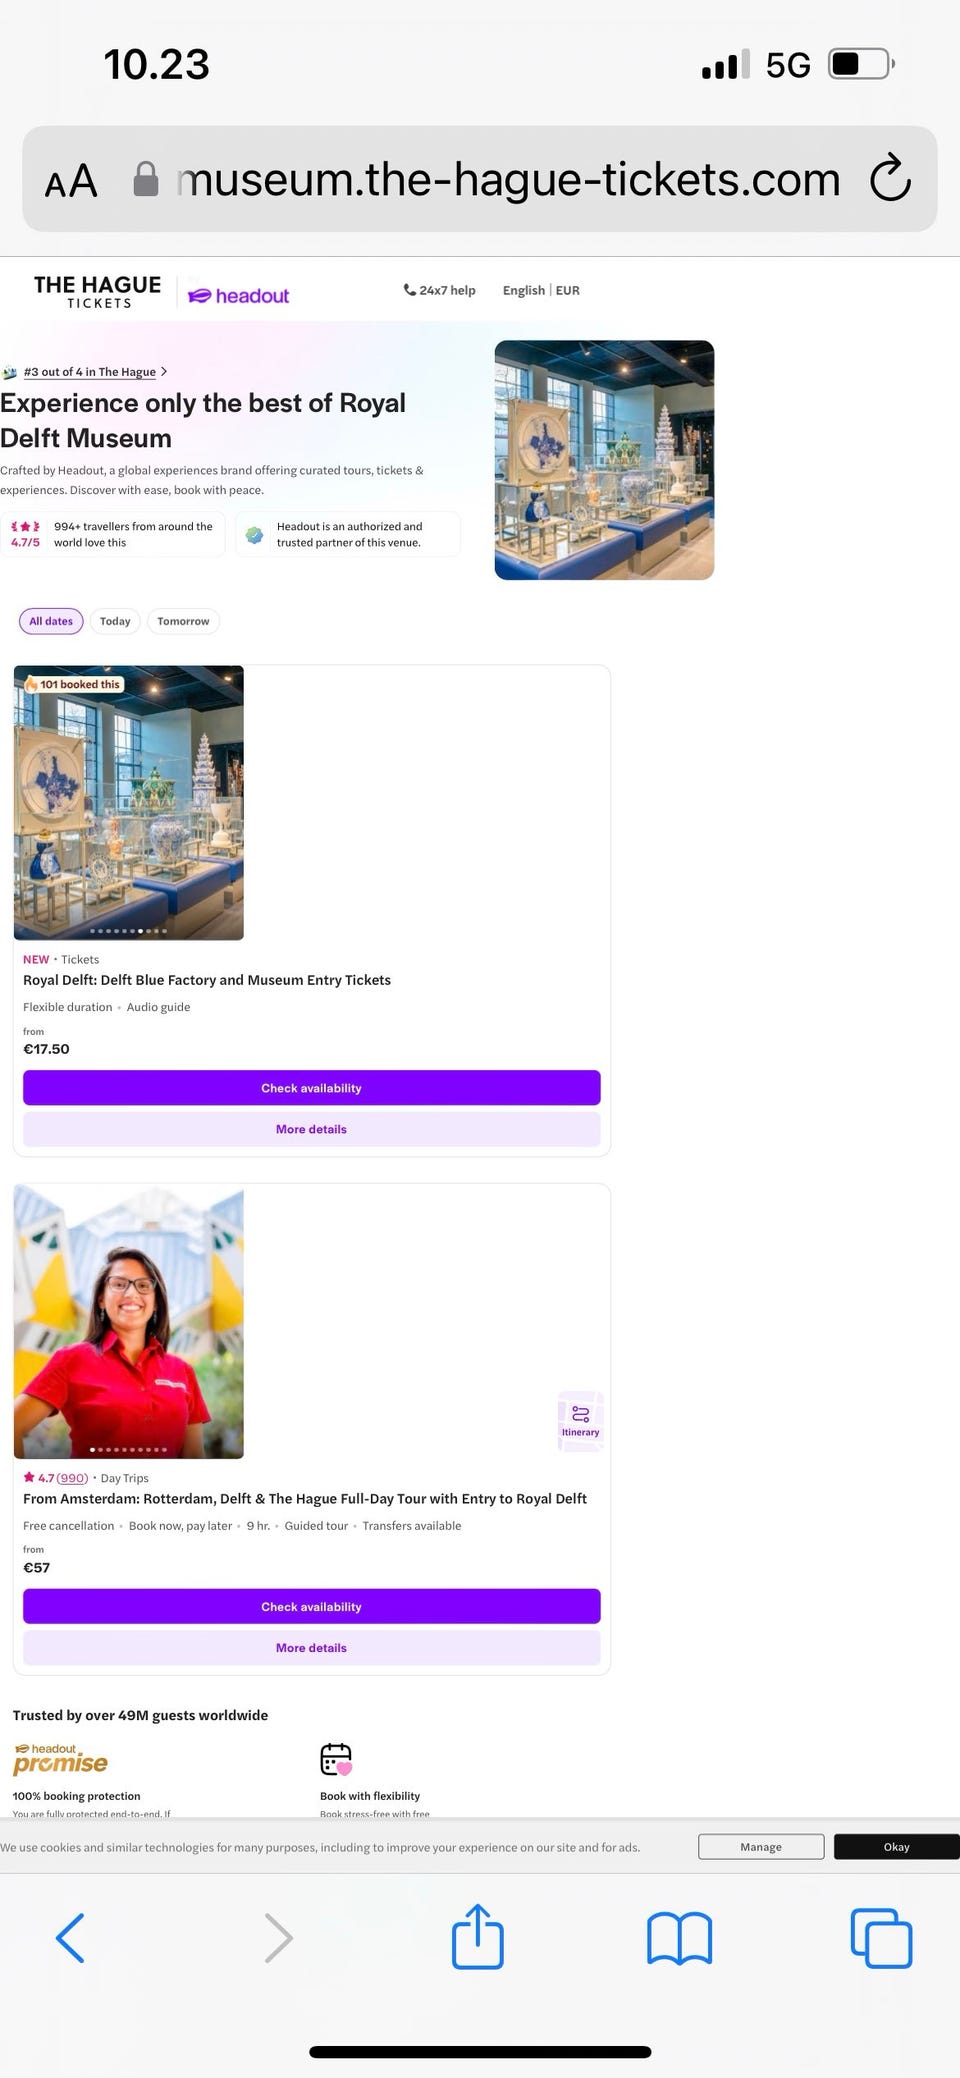Screen dimensions: 960x2078
Task: Select the All dates filter chip
Action: (x=51, y=621)
